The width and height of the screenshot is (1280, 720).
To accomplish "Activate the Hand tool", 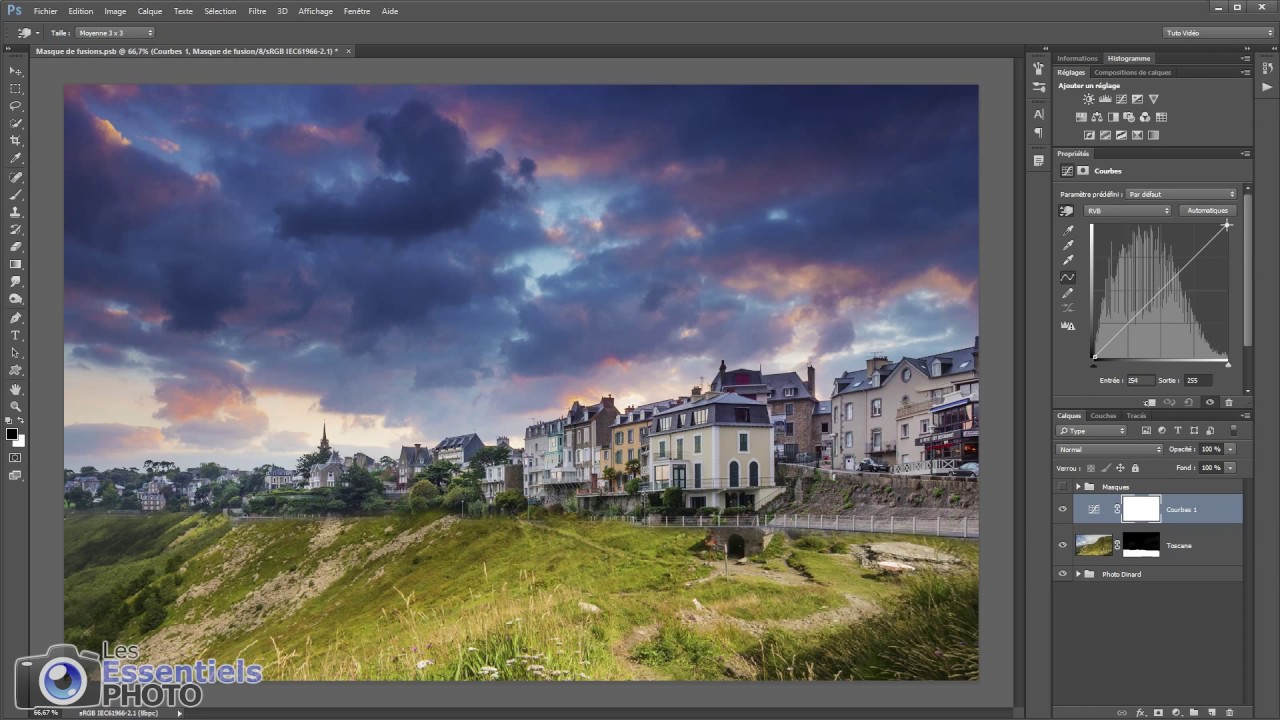I will point(15,389).
